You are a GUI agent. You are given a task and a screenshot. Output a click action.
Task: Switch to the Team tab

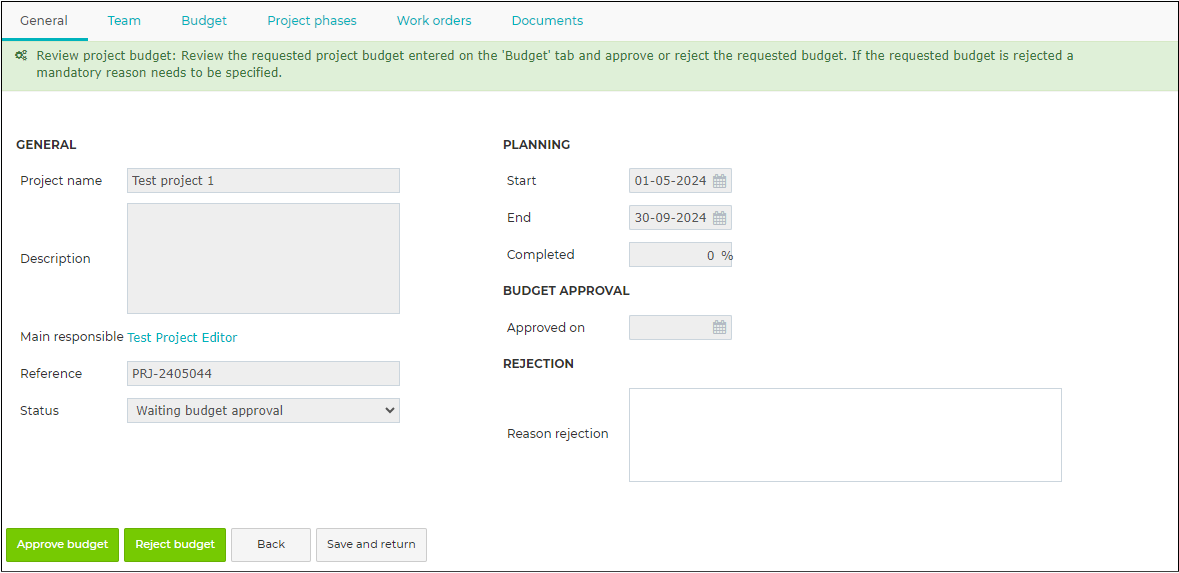(124, 21)
